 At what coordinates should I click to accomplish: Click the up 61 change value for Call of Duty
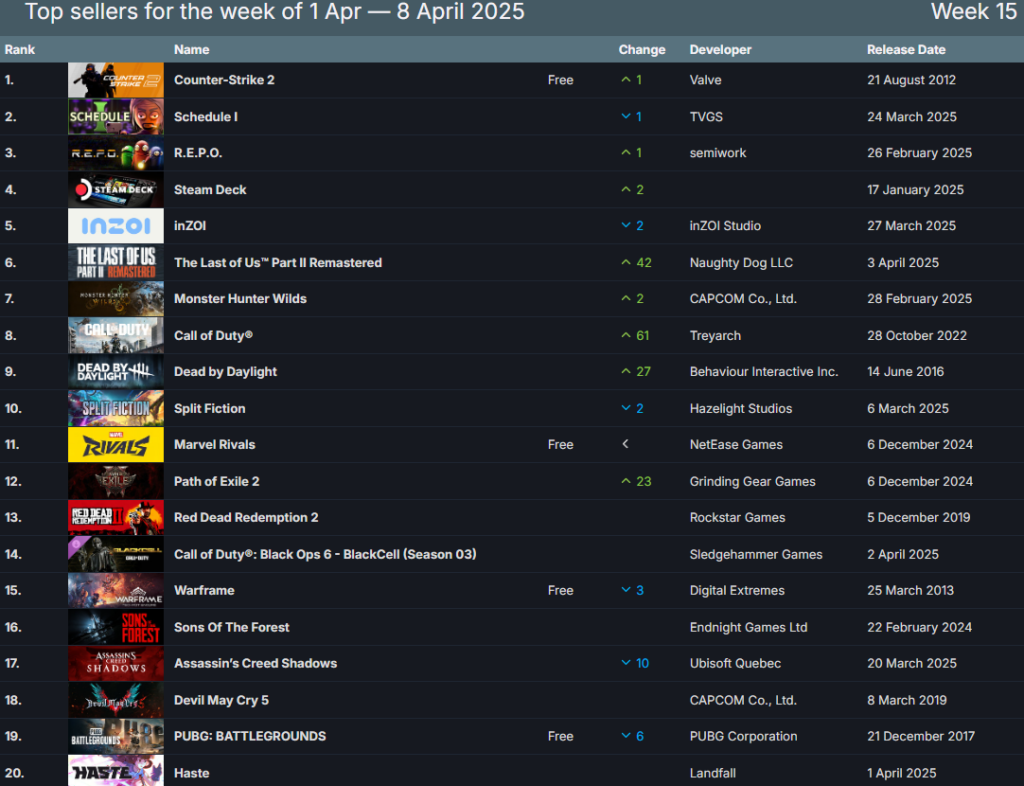[x=635, y=336]
